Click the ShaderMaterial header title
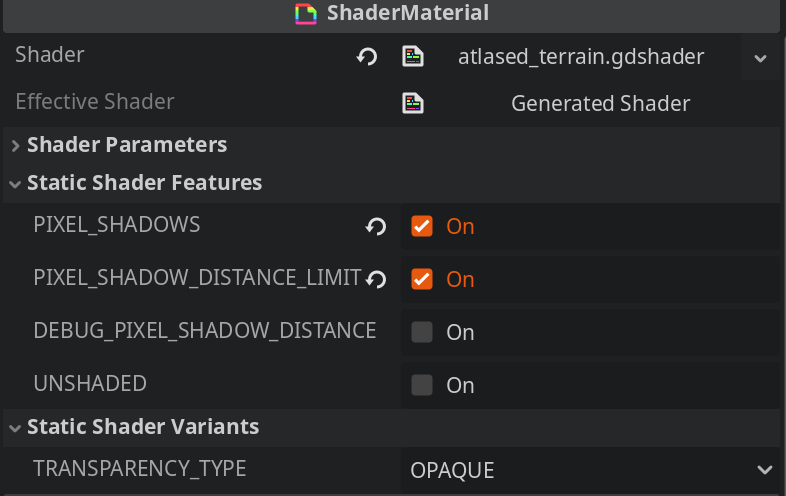The image size is (786, 496). click(x=408, y=13)
